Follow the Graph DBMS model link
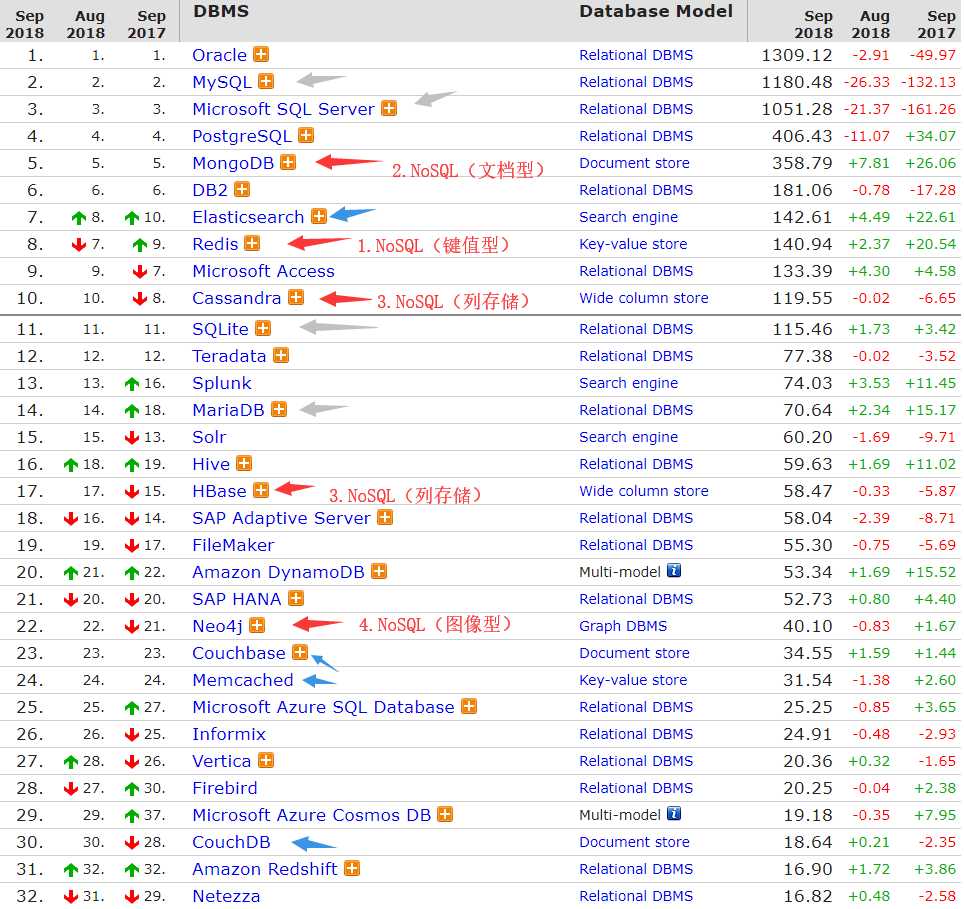Viewport: 964px width, 909px height. tap(623, 626)
